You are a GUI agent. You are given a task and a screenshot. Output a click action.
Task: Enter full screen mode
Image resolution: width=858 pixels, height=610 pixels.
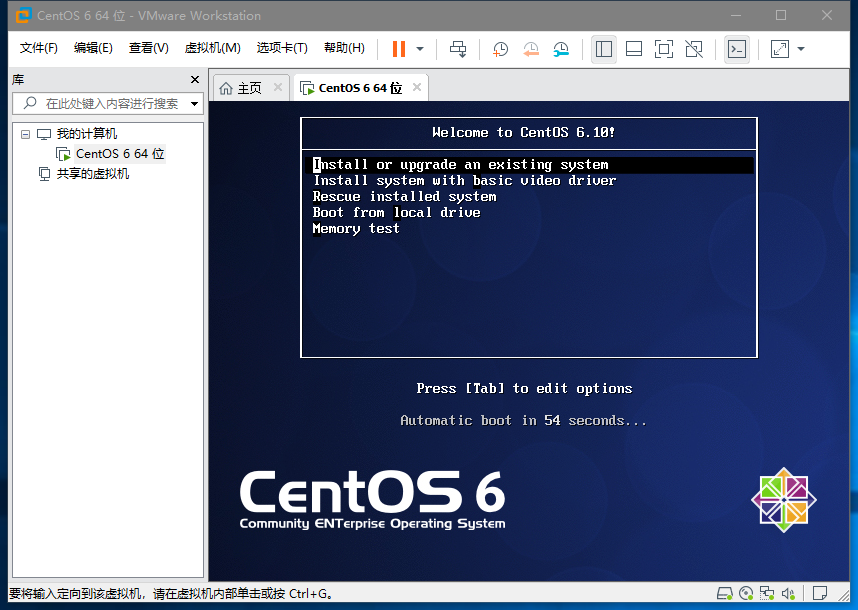coord(663,48)
